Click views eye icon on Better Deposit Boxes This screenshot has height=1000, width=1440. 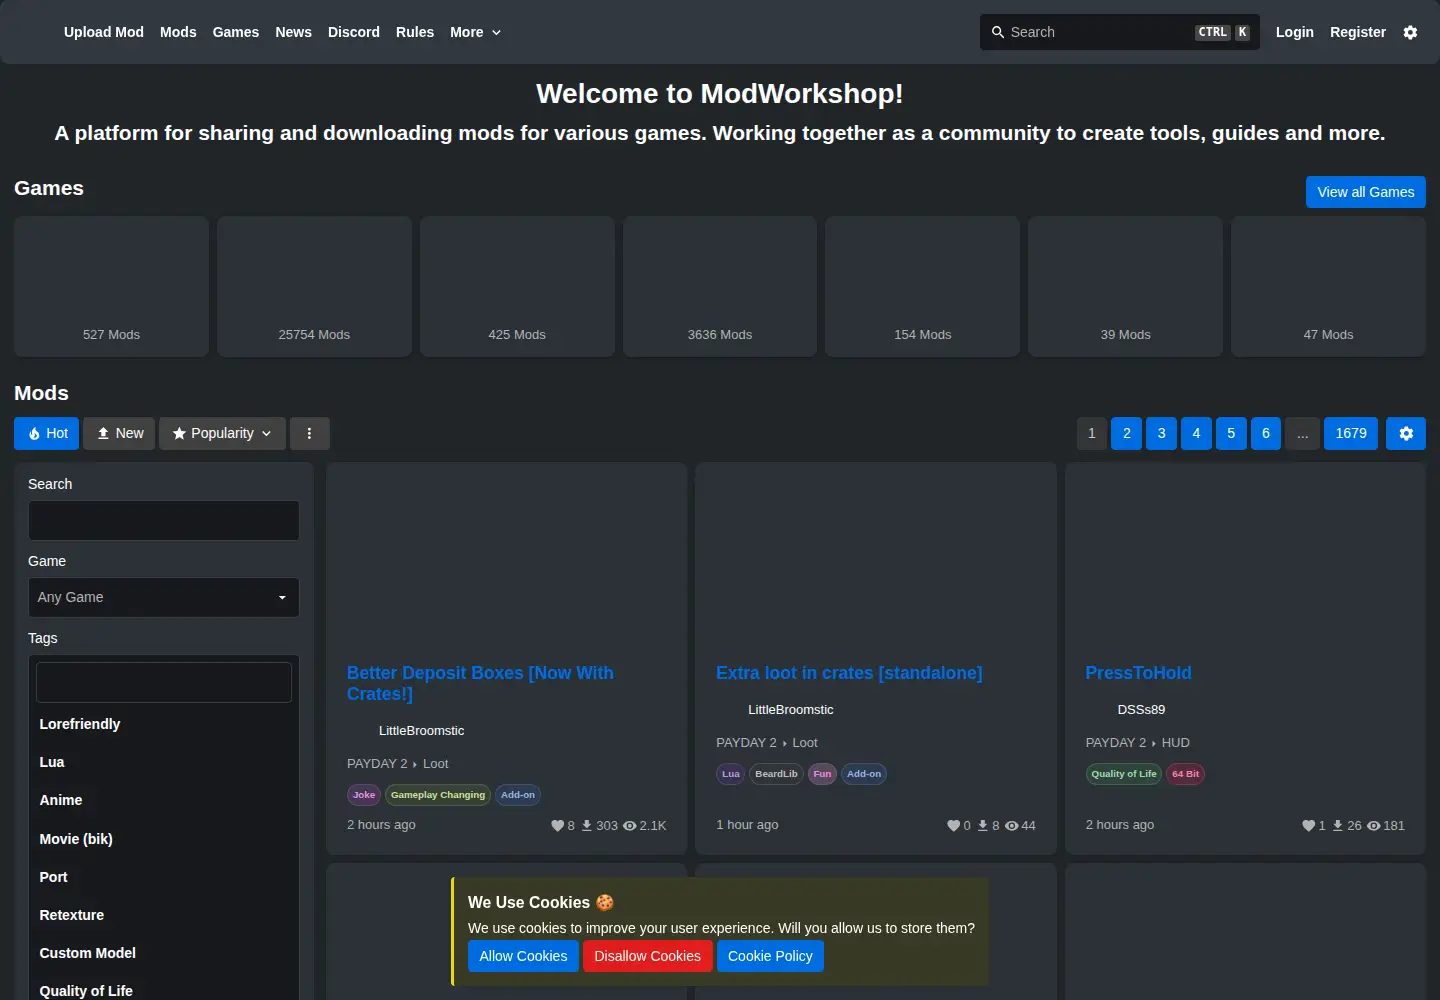tap(629, 826)
